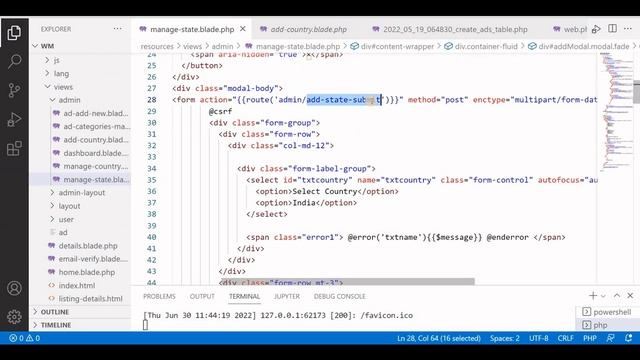Open notifications bell in status bar
The height and width of the screenshot is (360, 640).
point(629,338)
